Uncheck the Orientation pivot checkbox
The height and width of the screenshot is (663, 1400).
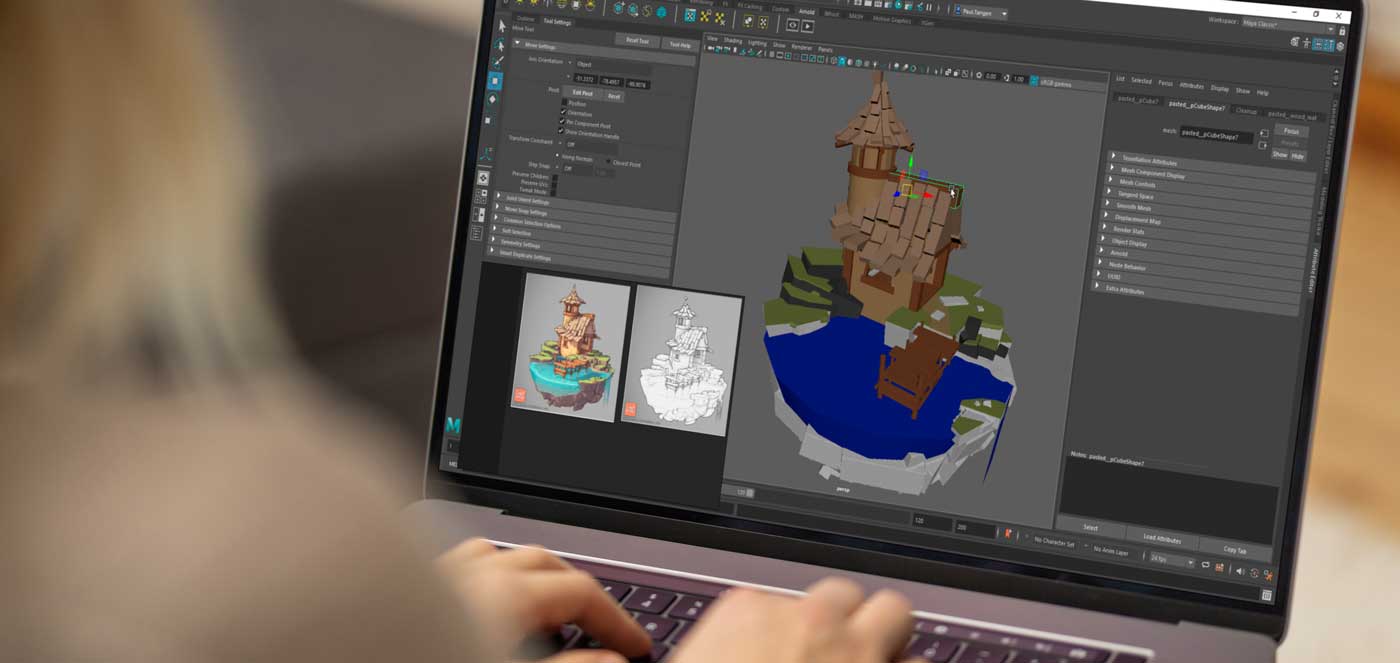pos(563,112)
